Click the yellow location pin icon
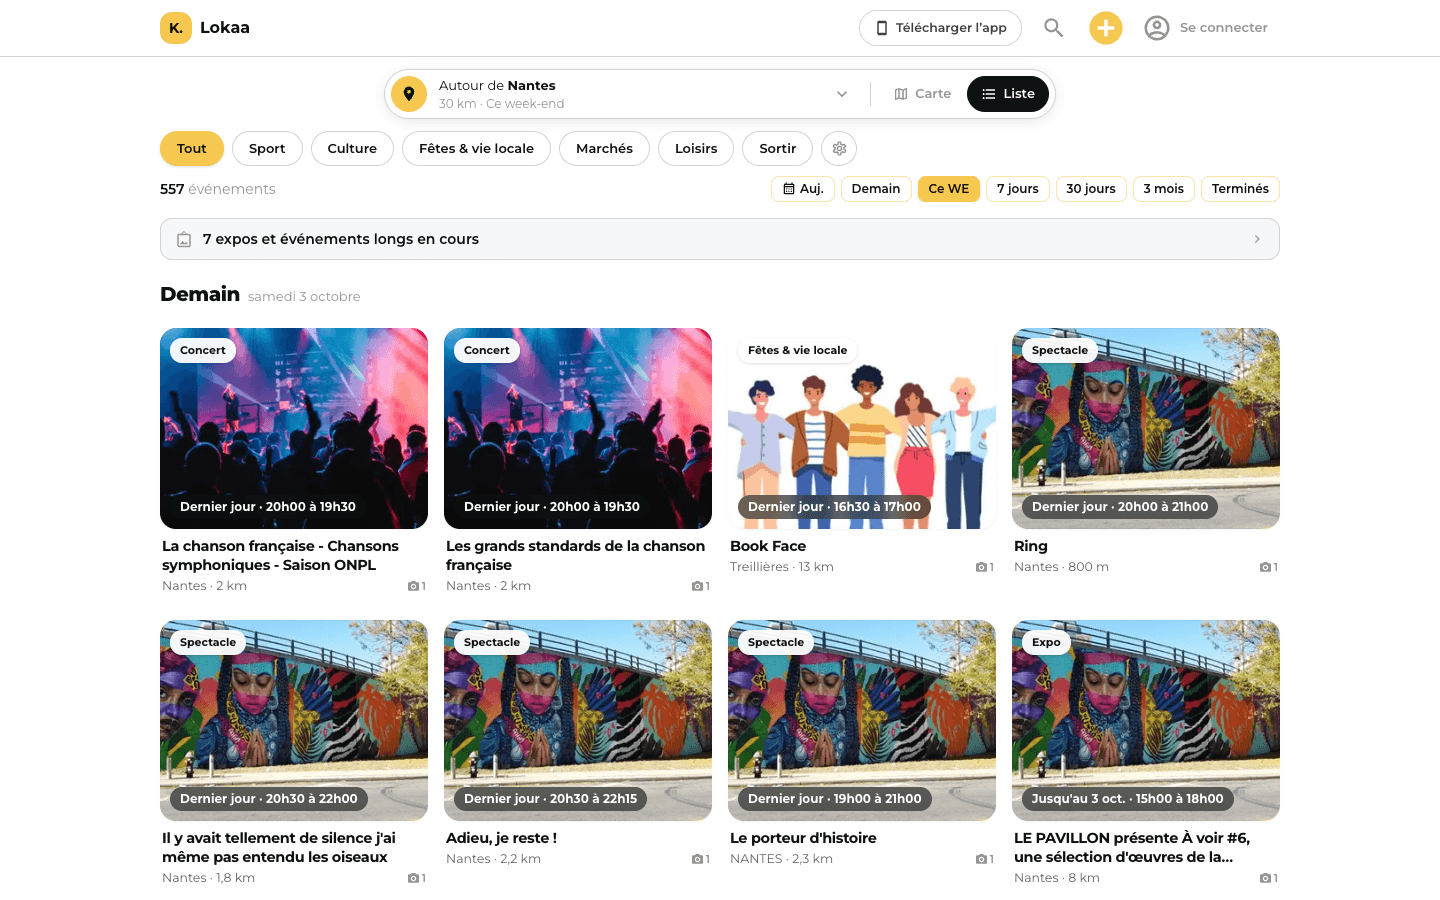Viewport: 1440px width, 900px height. coord(409,94)
